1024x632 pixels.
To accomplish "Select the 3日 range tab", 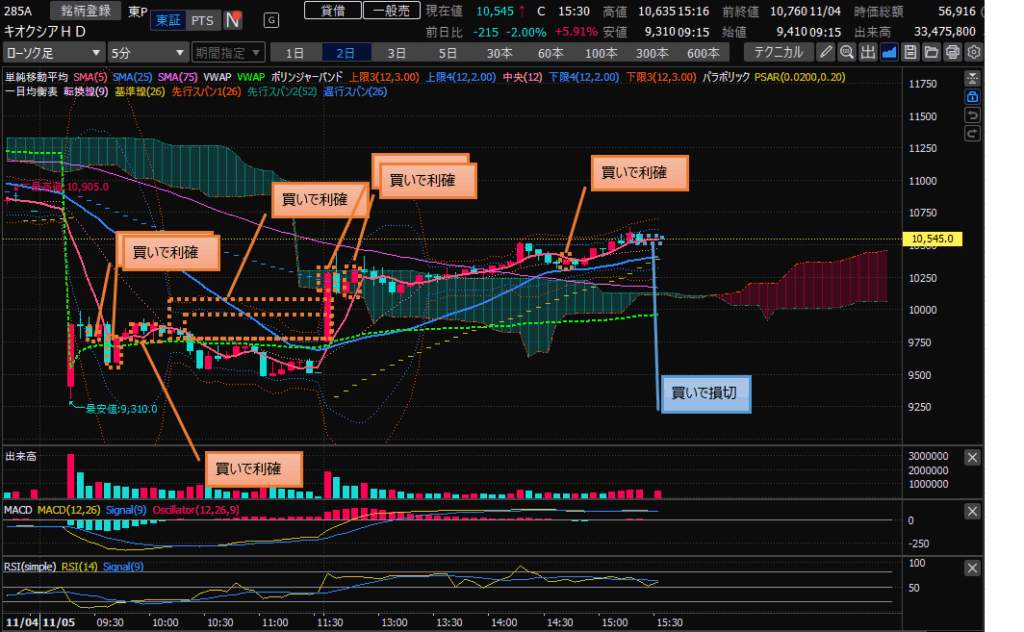I will tap(397, 52).
